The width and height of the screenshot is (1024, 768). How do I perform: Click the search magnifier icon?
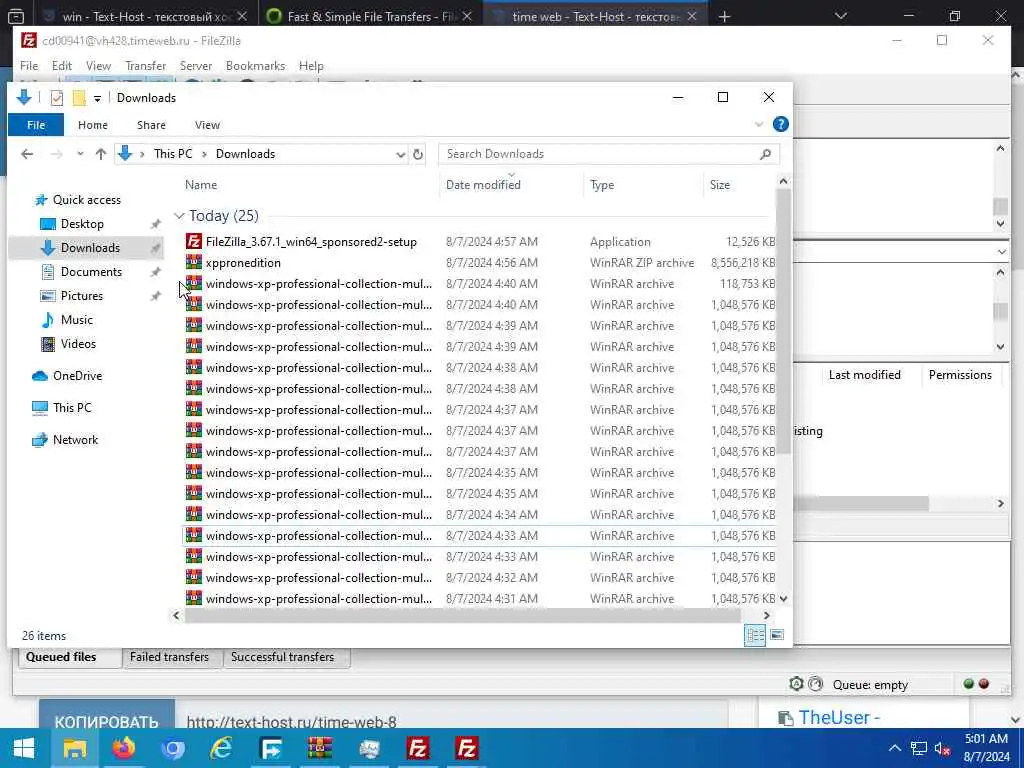click(765, 154)
